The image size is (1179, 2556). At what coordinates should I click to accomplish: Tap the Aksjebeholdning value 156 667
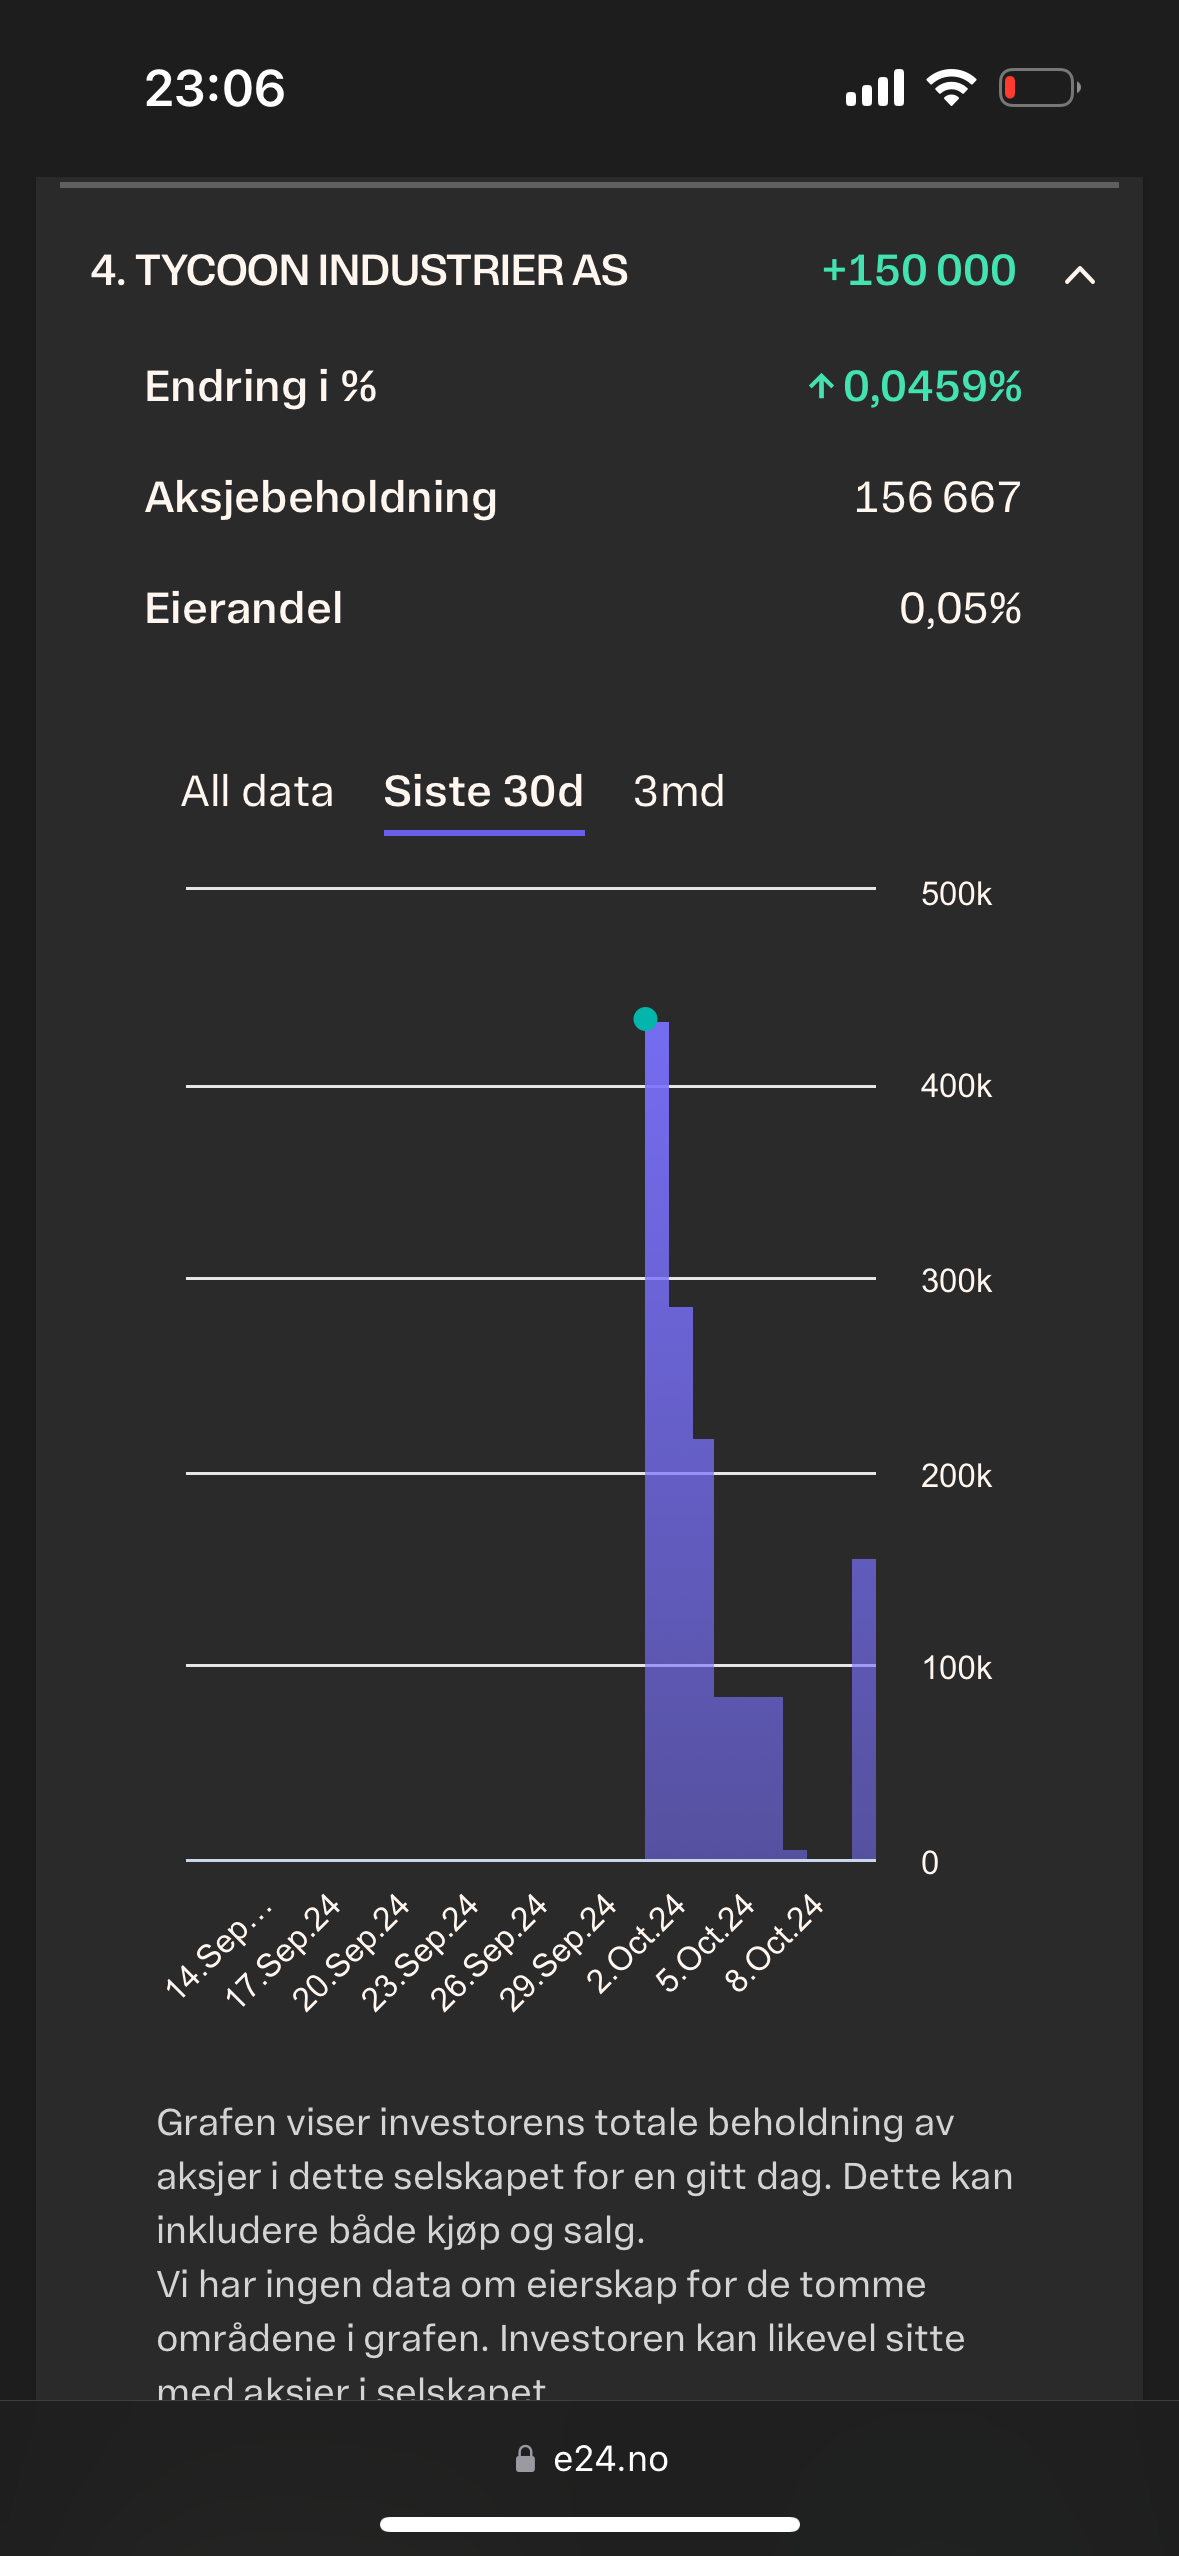click(937, 498)
